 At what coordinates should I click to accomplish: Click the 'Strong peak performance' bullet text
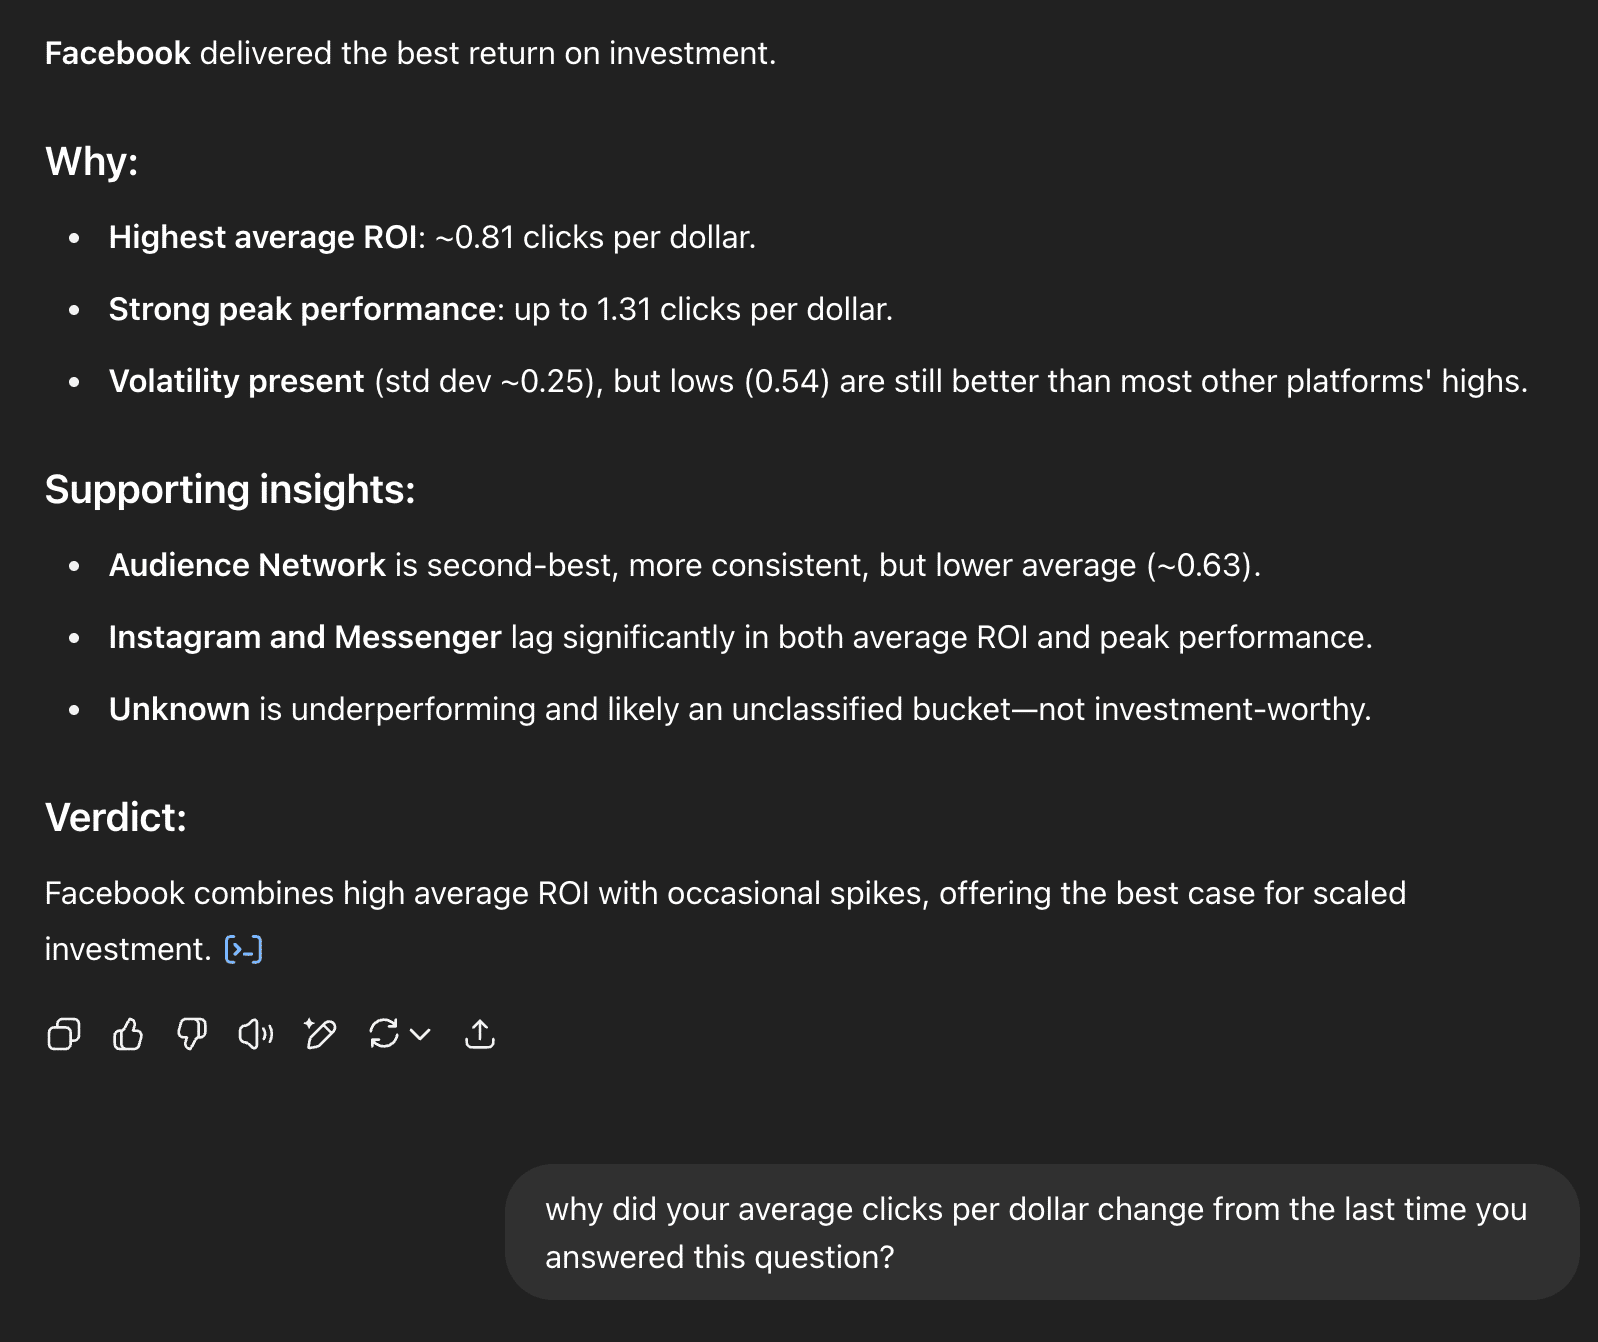(x=302, y=309)
